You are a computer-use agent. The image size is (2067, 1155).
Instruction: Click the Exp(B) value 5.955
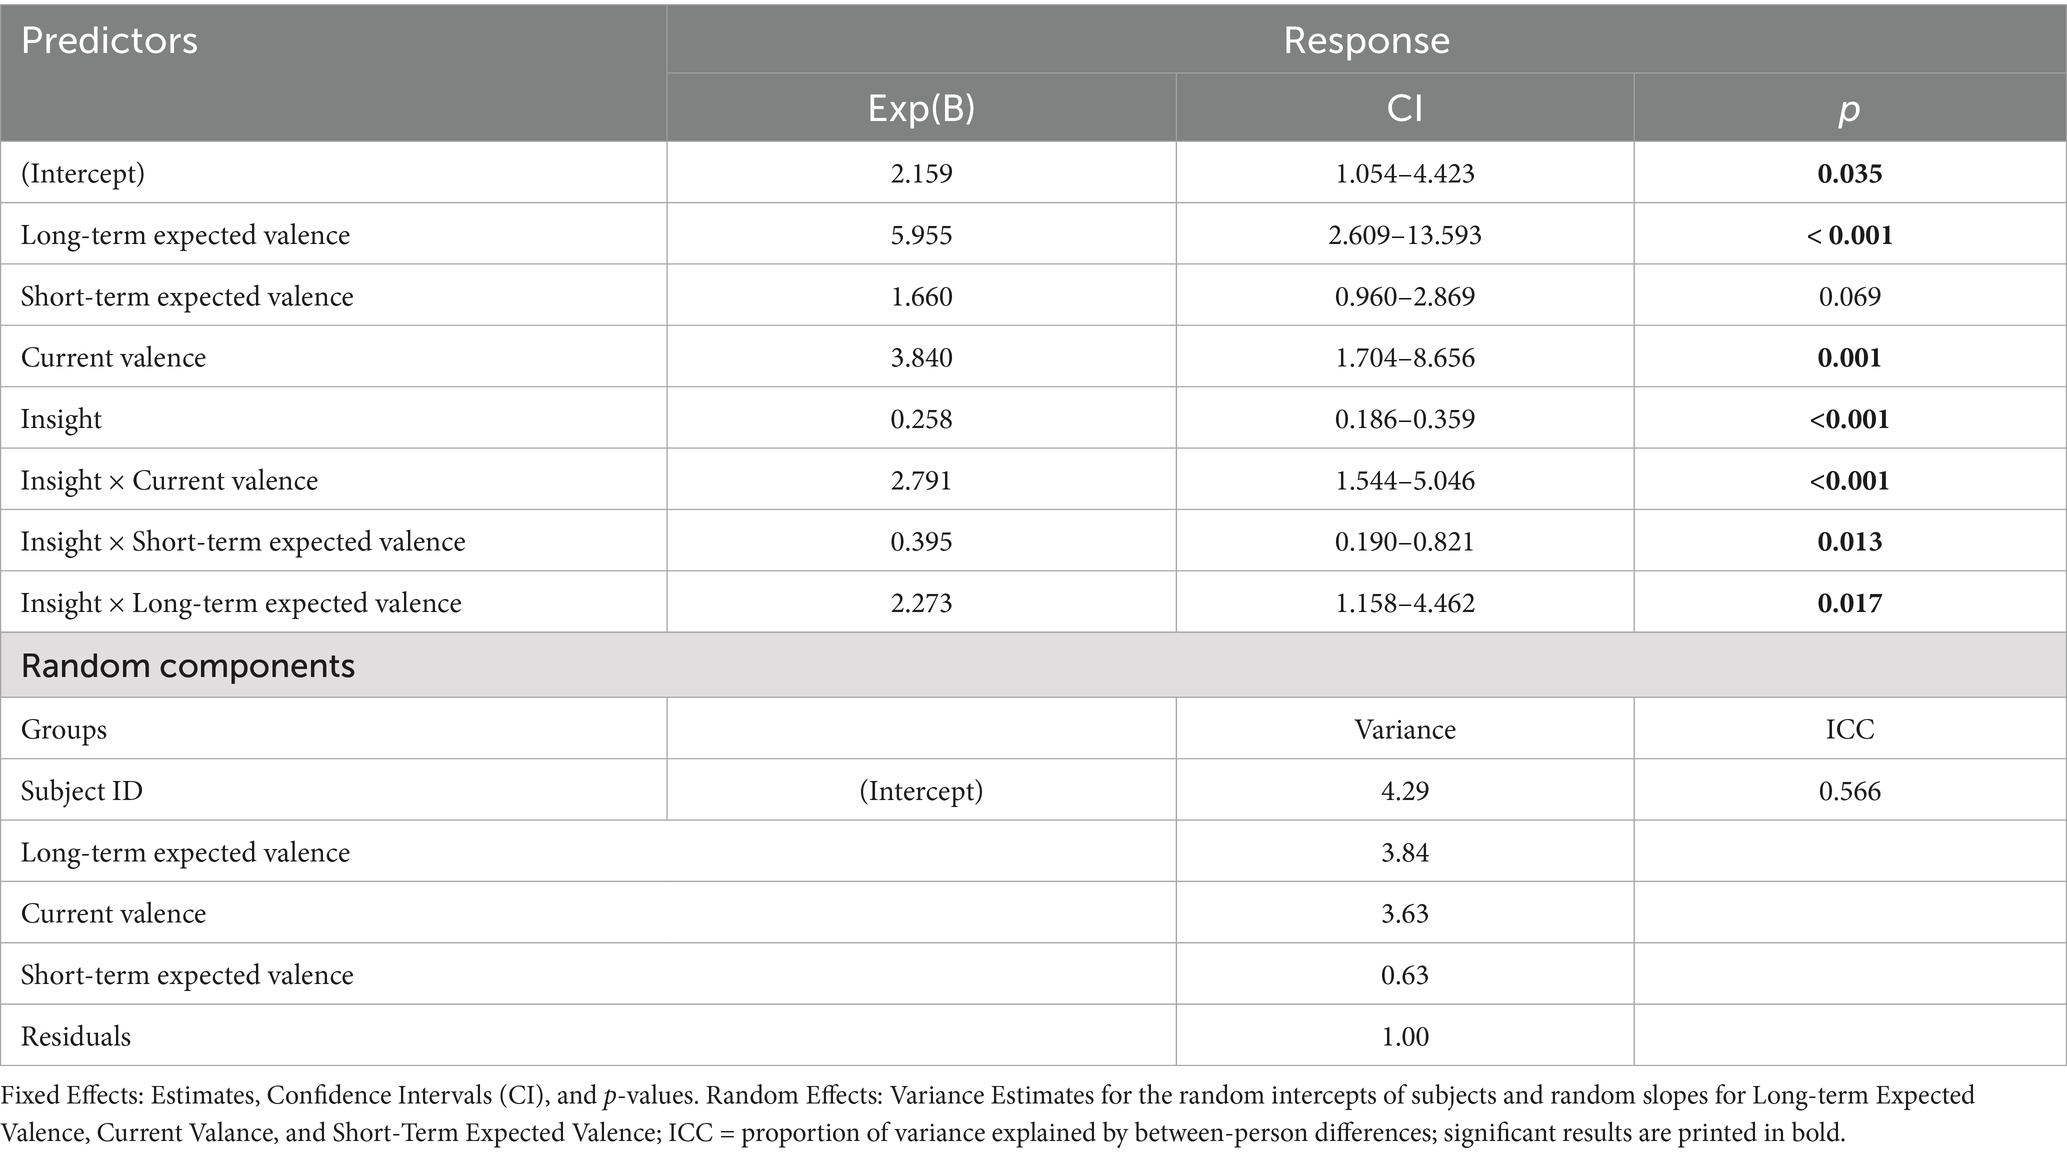coord(921,235)
